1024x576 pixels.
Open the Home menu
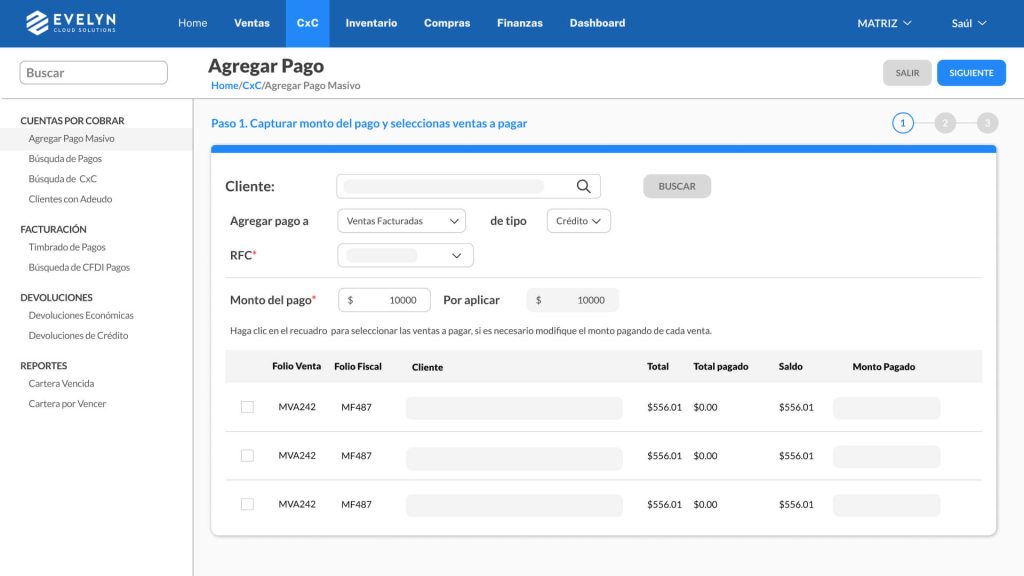pos(193,23)
